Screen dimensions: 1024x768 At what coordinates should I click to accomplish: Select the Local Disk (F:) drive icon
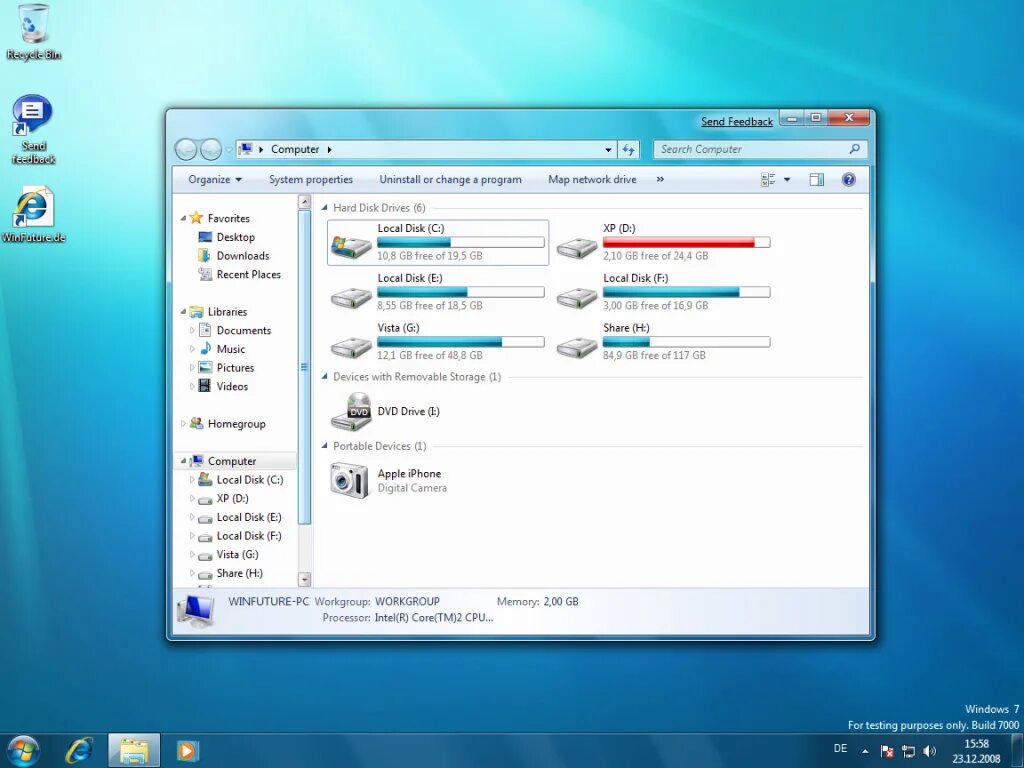pyautogui.click(x=577, y=297)
